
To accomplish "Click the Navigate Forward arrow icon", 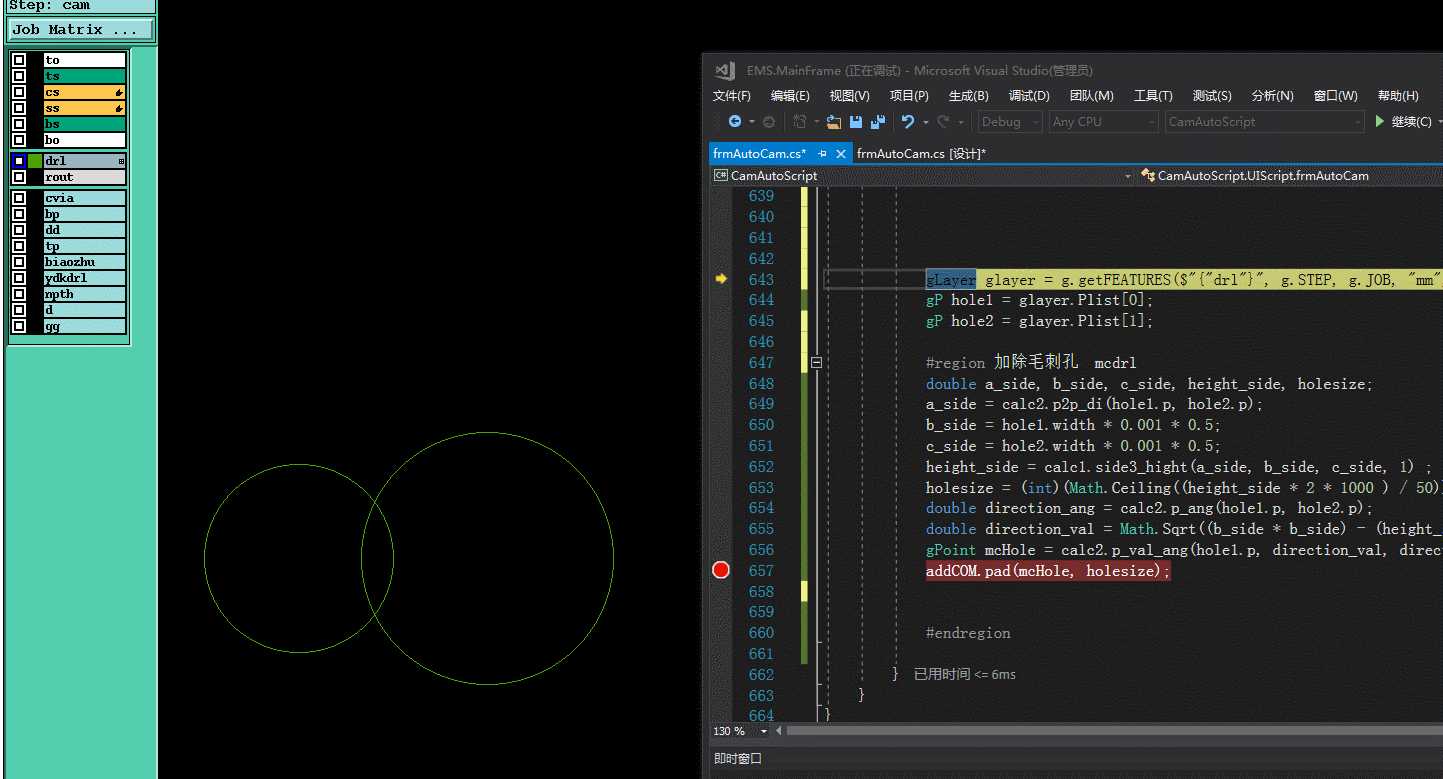I will tap(768, 122).
